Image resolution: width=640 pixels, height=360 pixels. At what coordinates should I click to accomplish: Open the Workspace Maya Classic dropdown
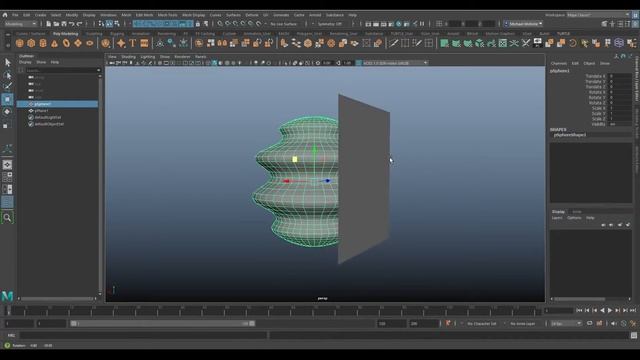tap(598, 15)
